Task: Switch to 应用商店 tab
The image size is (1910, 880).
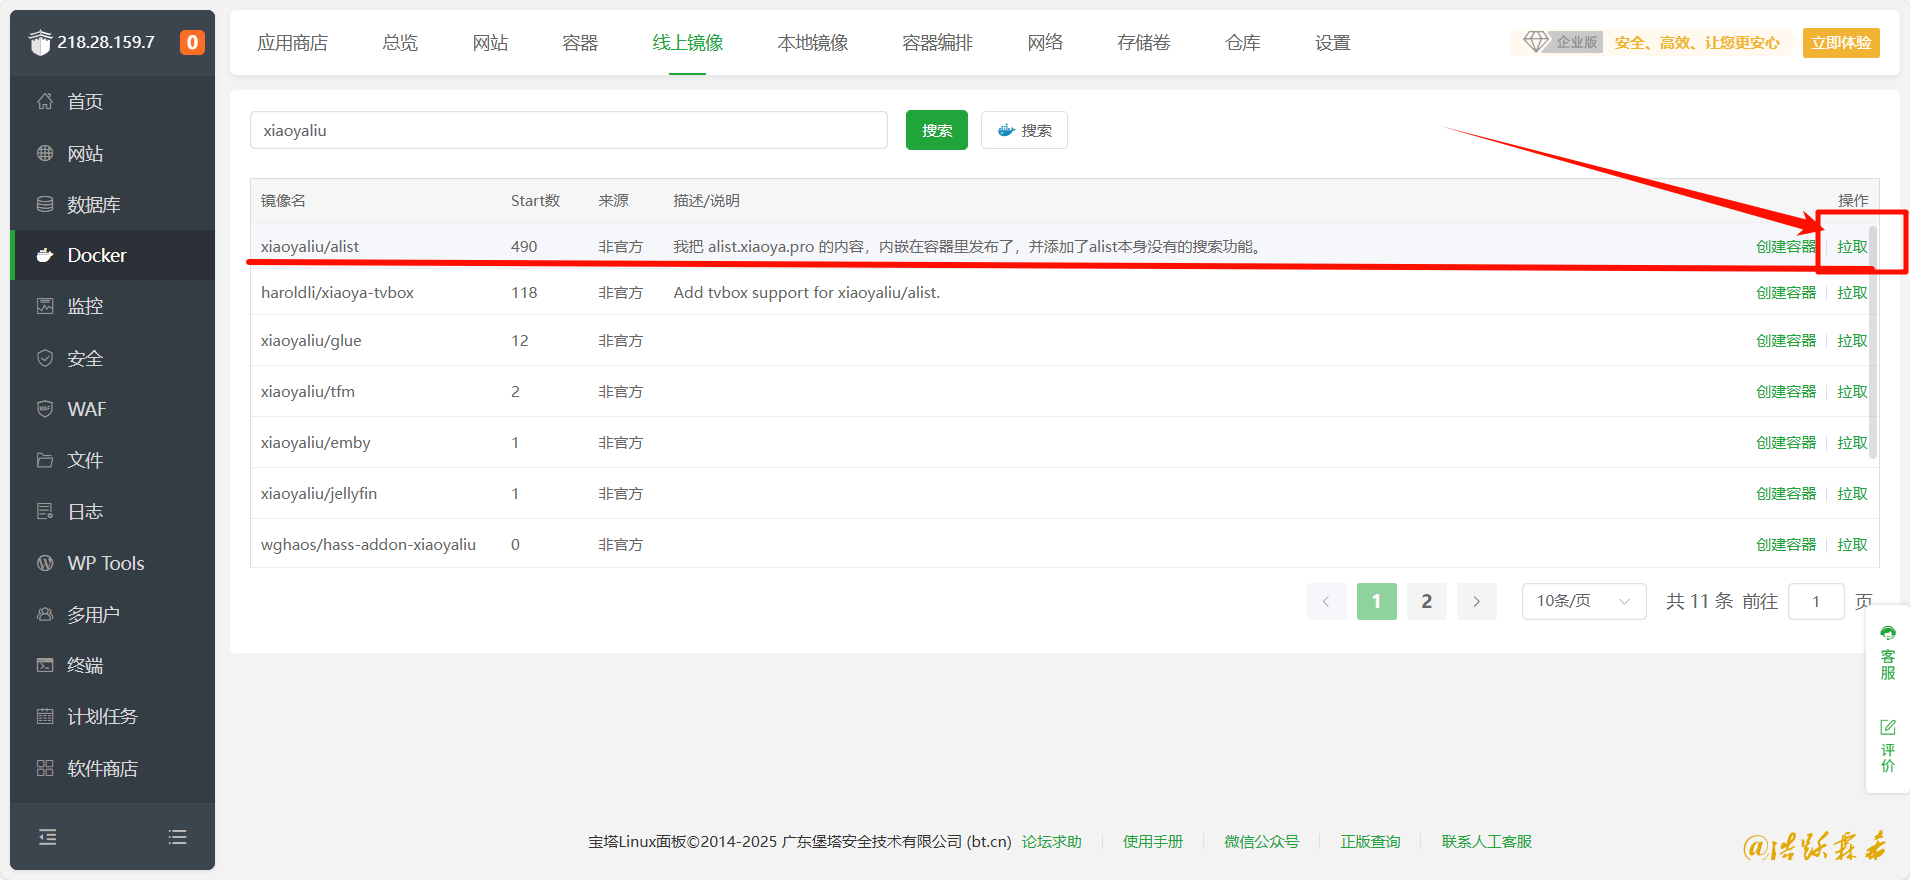Action: 292,43
